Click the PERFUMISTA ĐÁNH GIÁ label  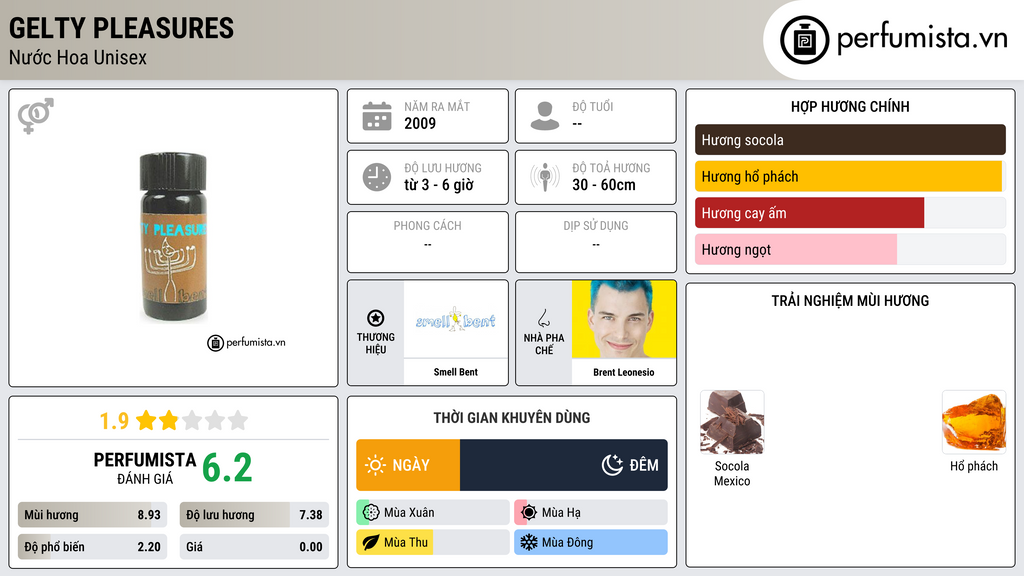(x=144, y=468)
